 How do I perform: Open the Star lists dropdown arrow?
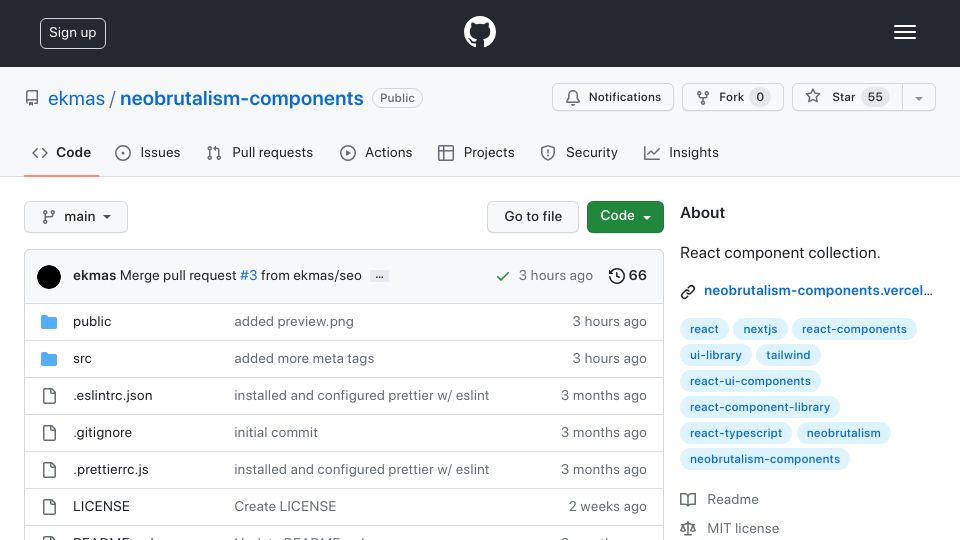click(x=918, y=97)
